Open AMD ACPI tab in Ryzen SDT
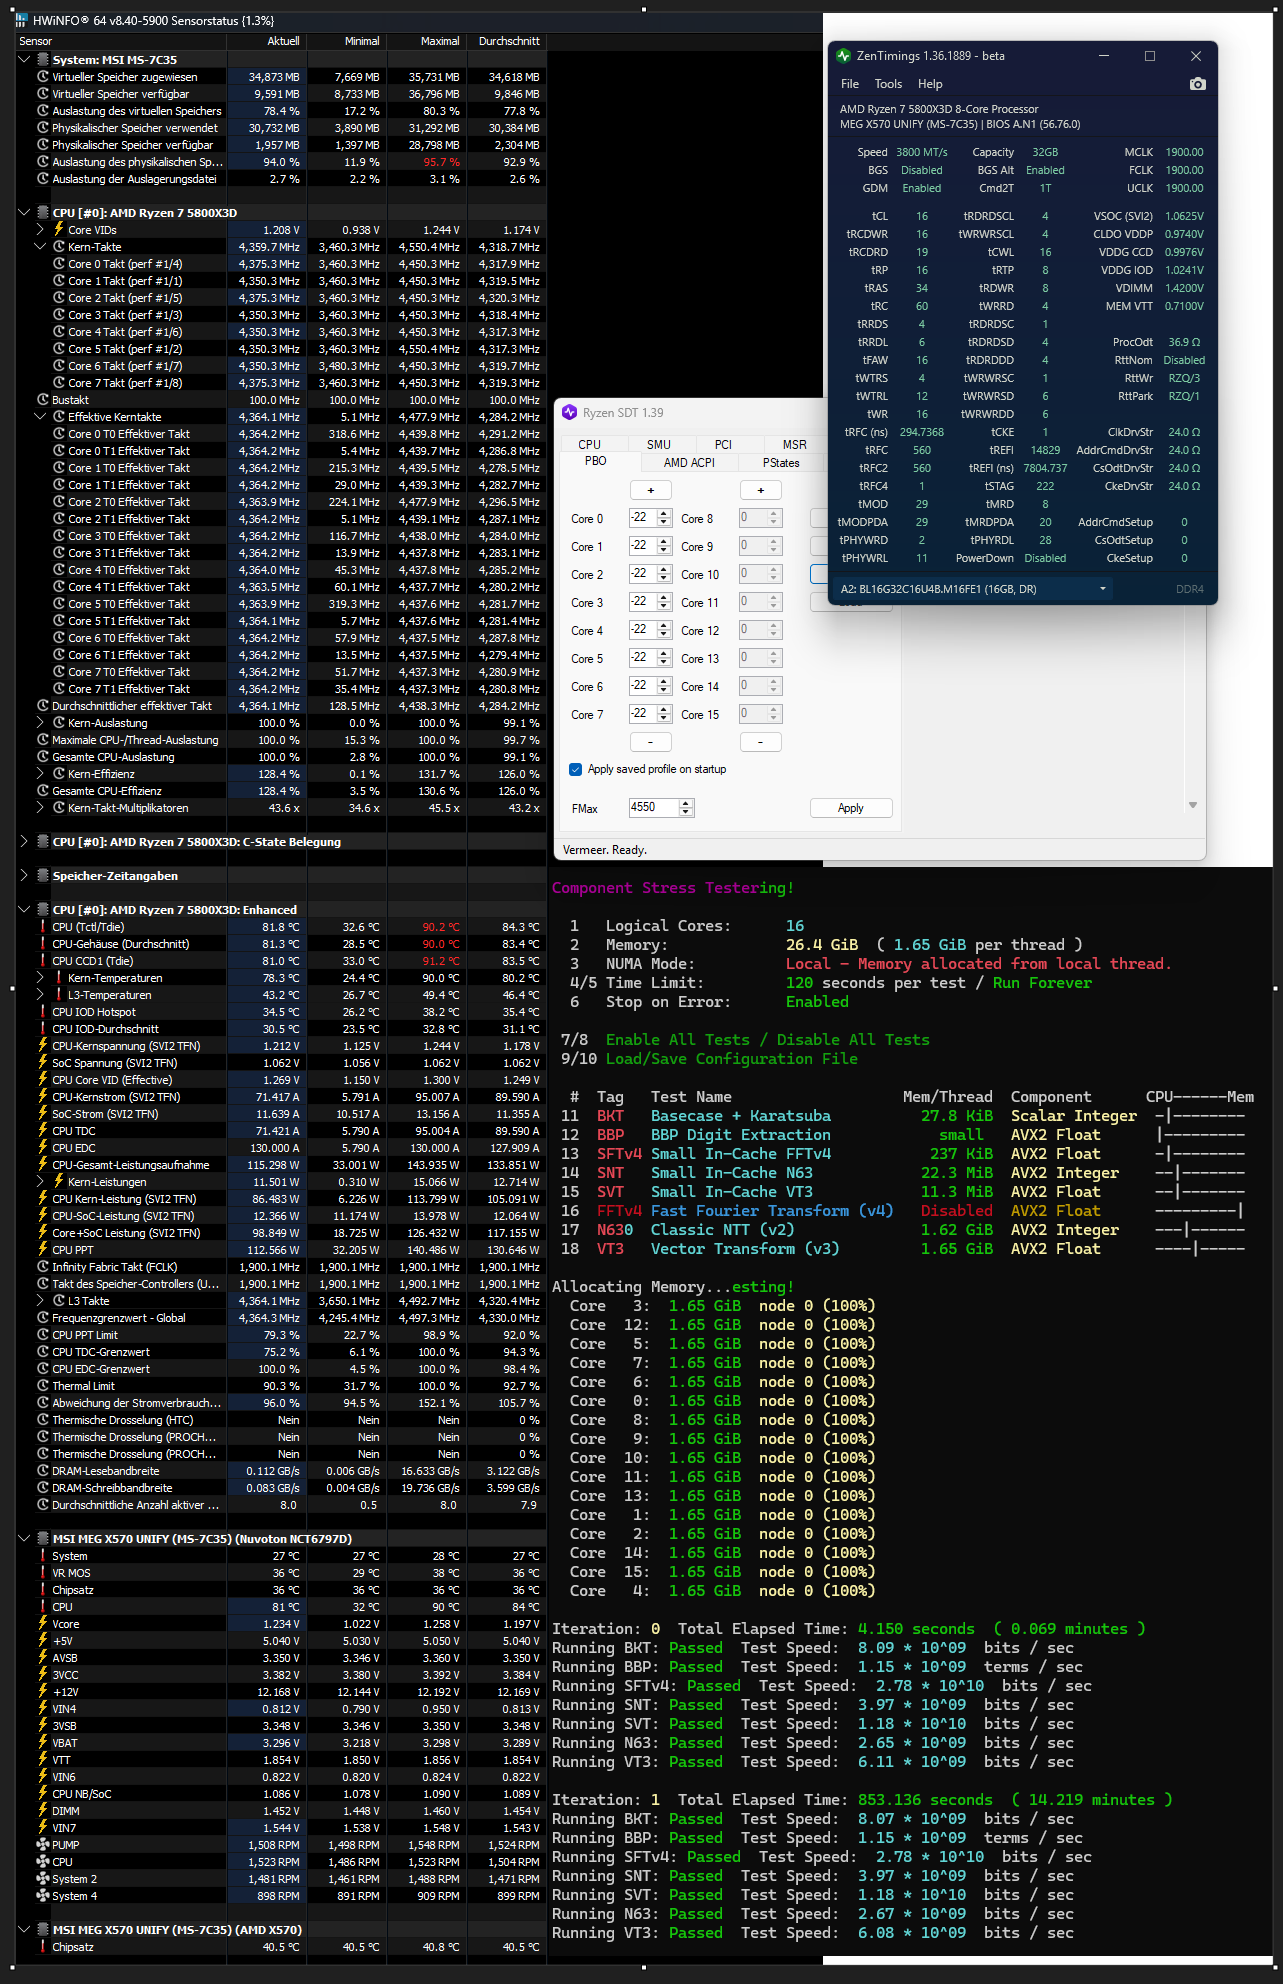The image size is (1283, 1984). [689, 462]
